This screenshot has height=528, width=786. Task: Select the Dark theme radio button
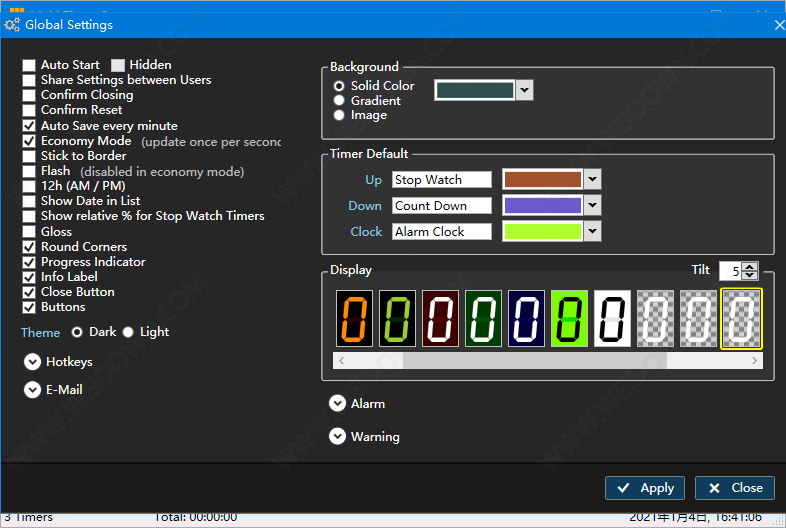[x=77, y=332]
